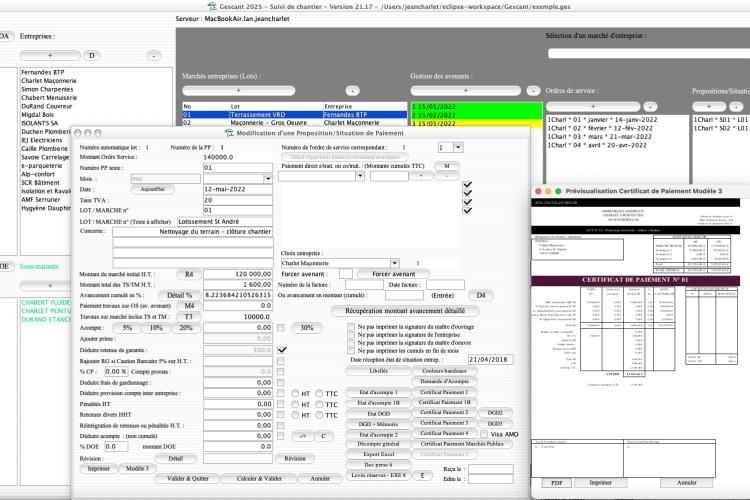The height and width of the screenshot is (500, 750).
Task: Click the M4 button for Paiement travaux
Action: [x=189, y=305]
